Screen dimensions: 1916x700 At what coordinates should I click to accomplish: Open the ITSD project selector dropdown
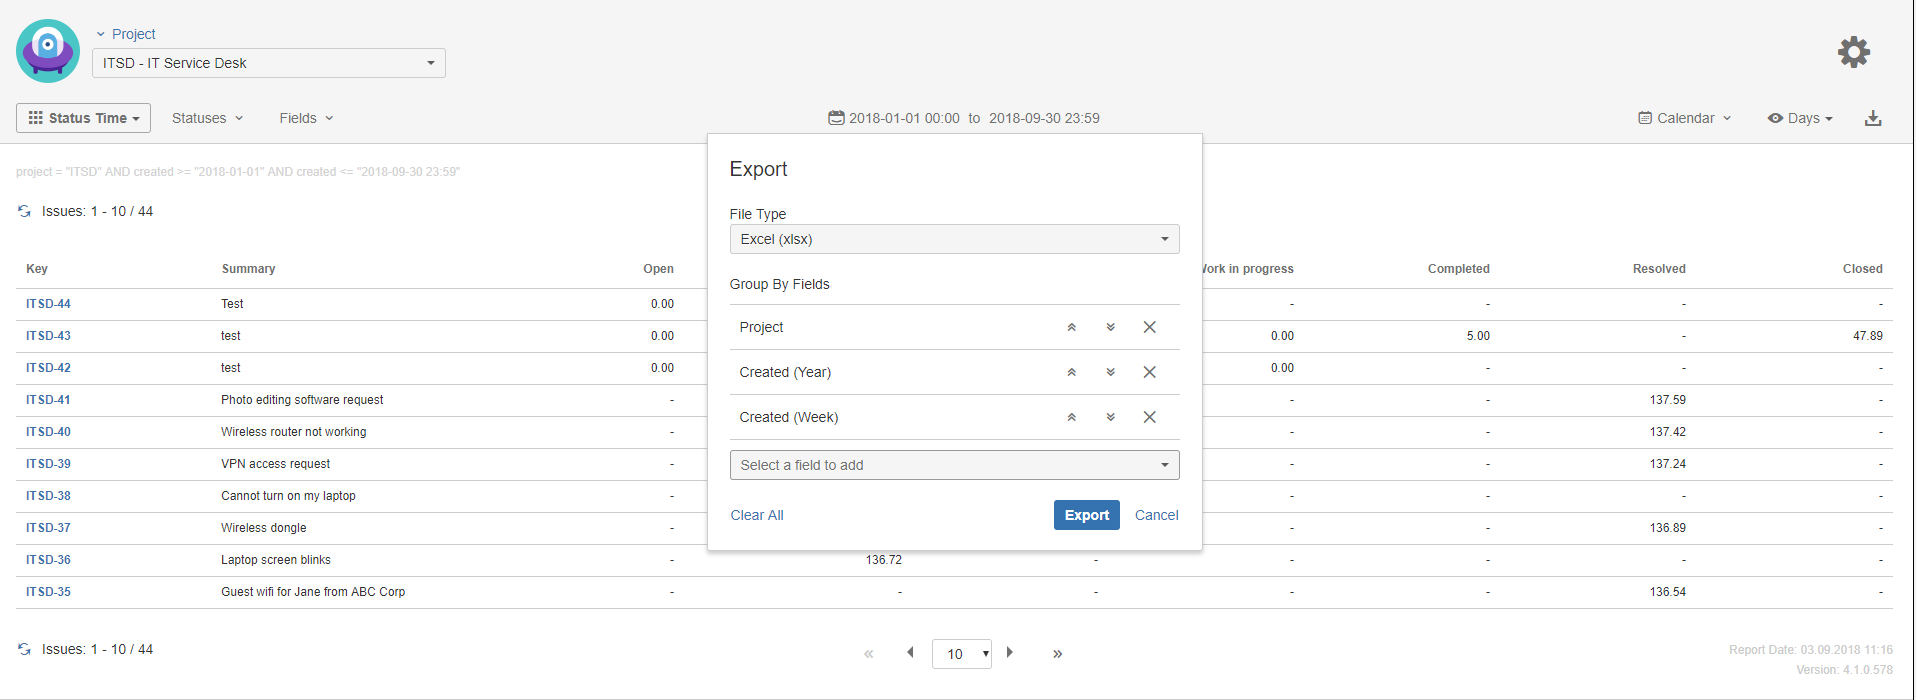[x=269, y=63]
